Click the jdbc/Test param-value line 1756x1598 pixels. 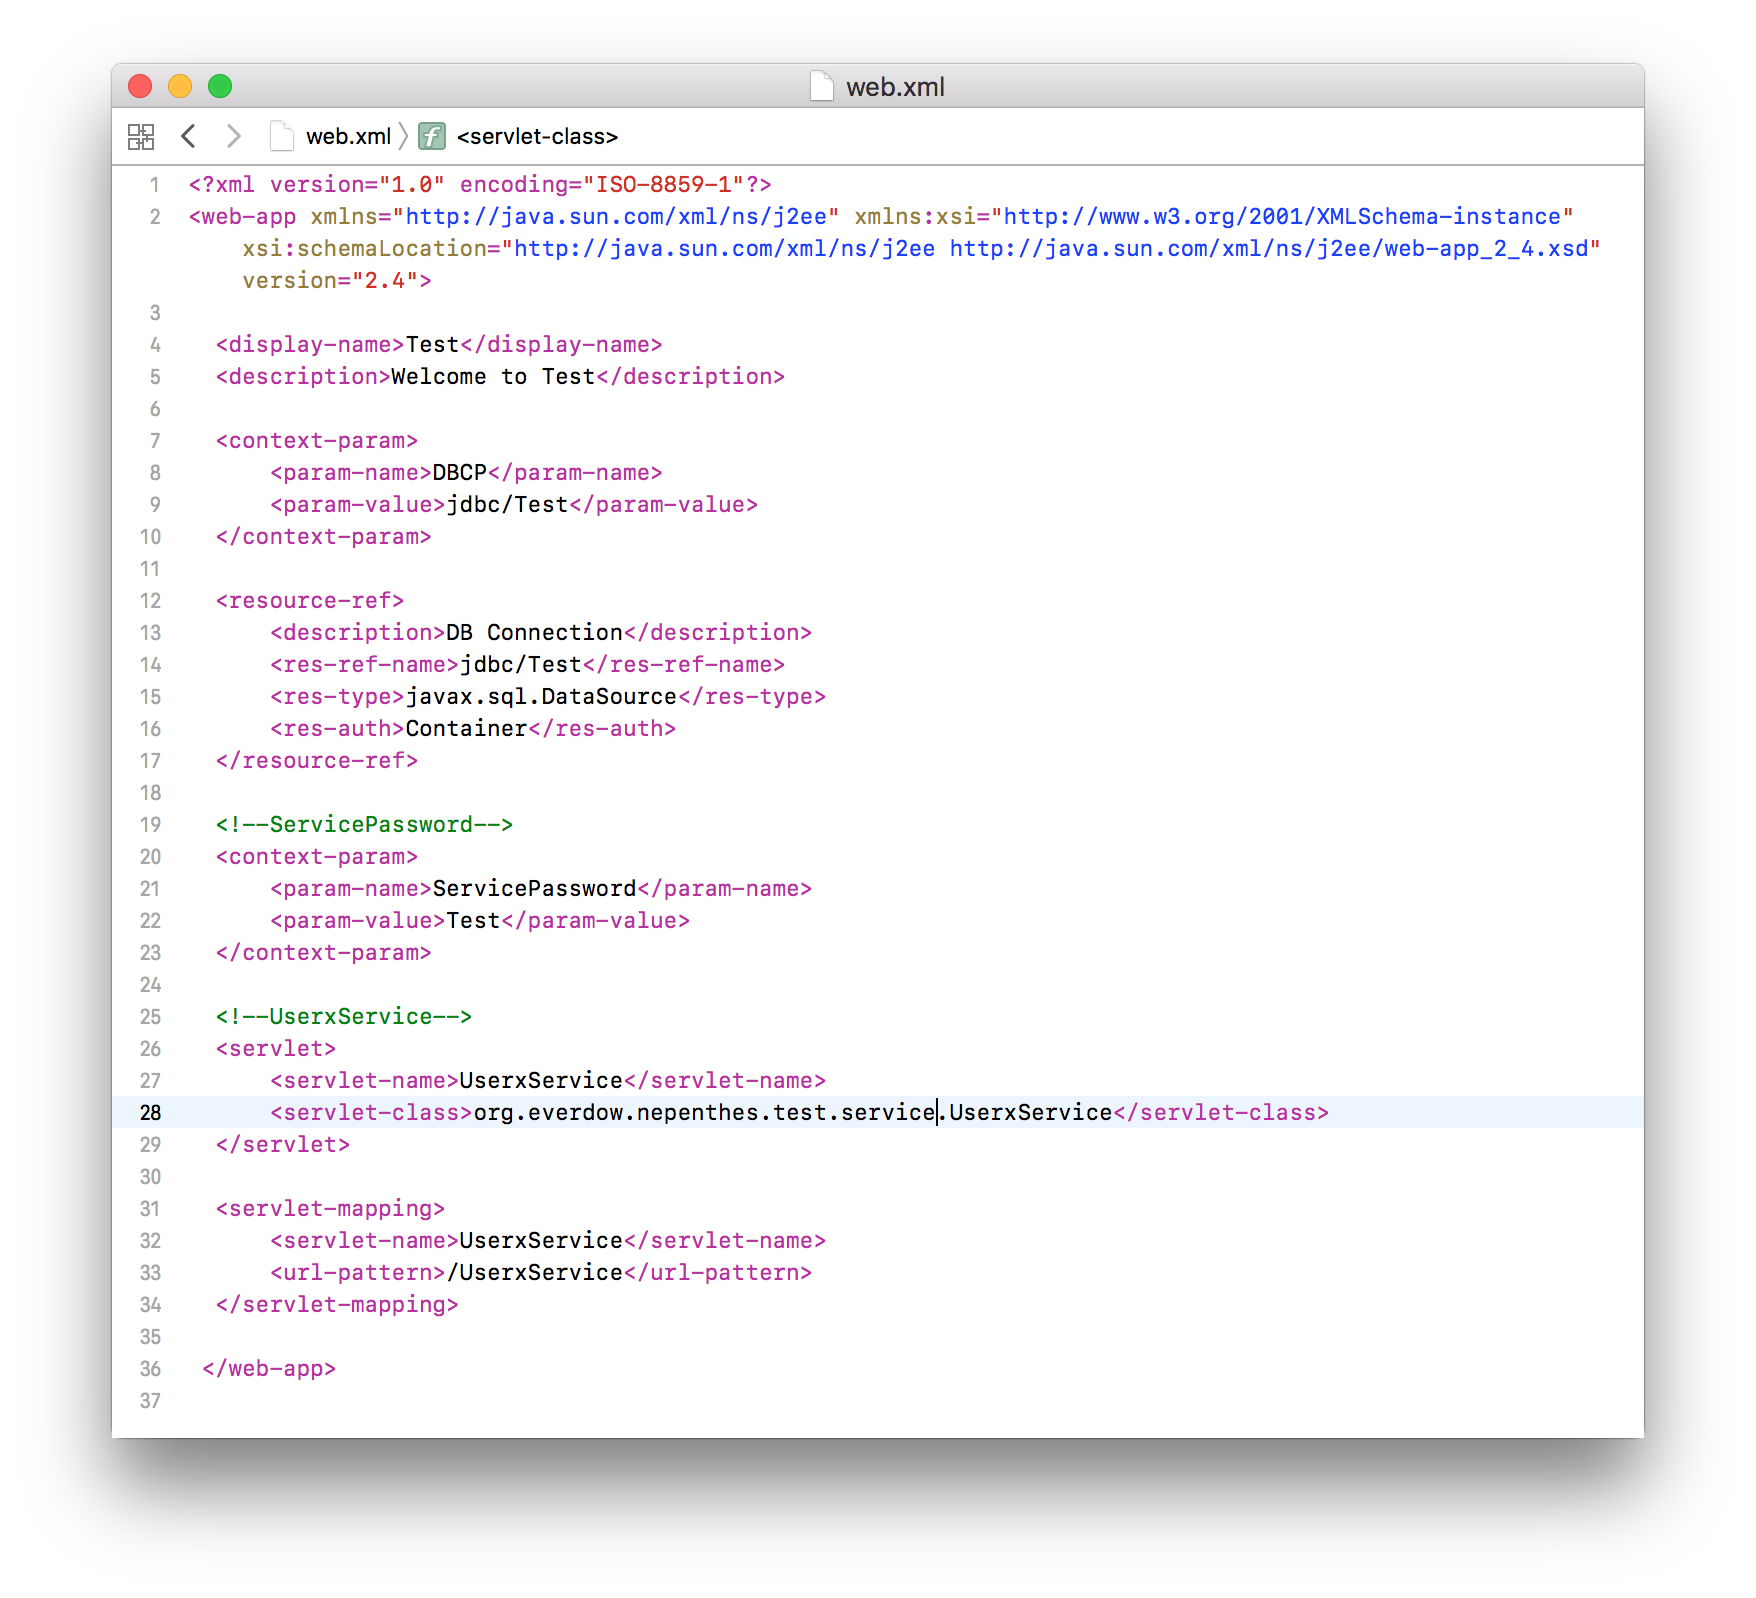[x=514, y=505]
